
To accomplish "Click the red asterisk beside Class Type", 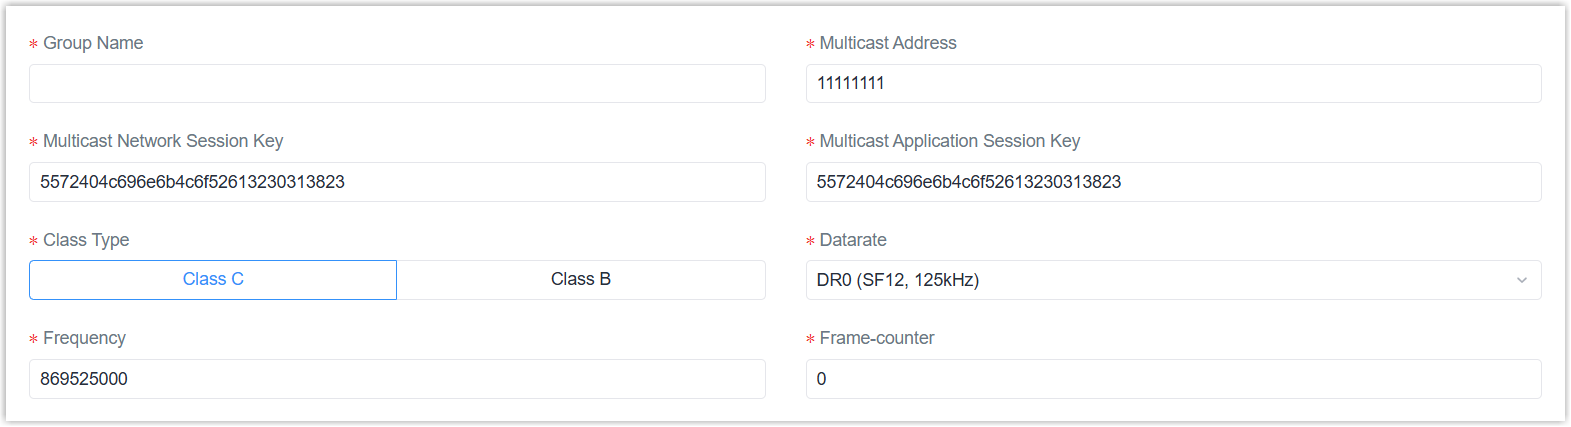I will coord(34,242).
